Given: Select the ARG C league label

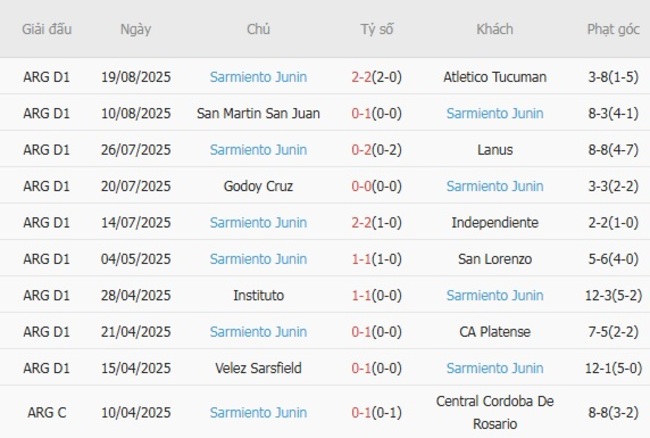Looking at the screenshot, I should click(47, 411).
